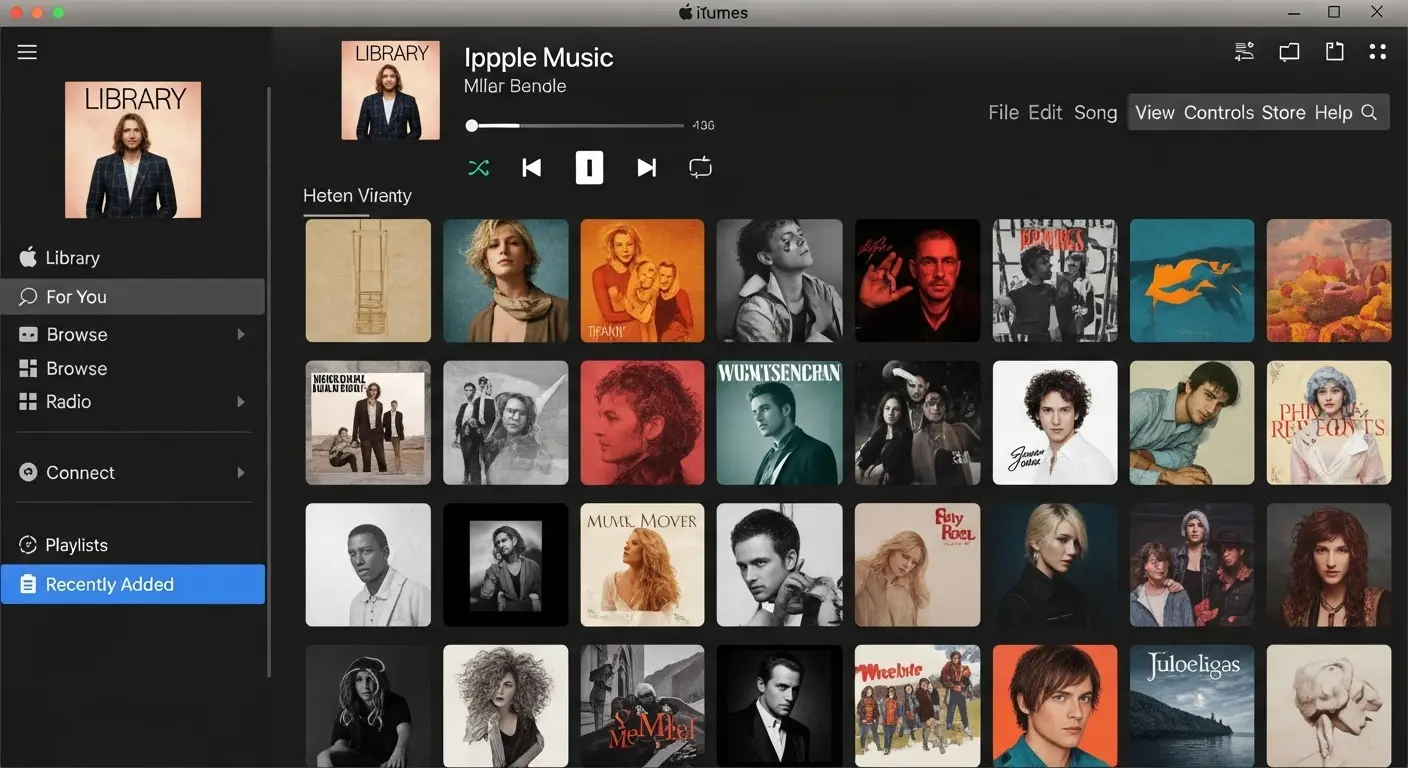
Task: Click the Mllar Benole artist name
Action: [x=515, y=86]
